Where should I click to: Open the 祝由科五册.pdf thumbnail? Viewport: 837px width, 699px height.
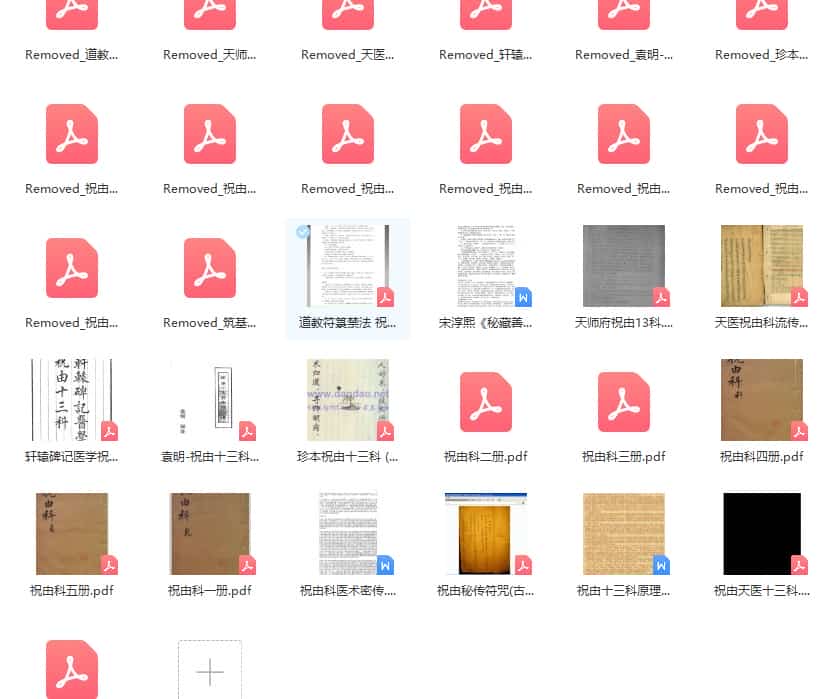[72, 534]
